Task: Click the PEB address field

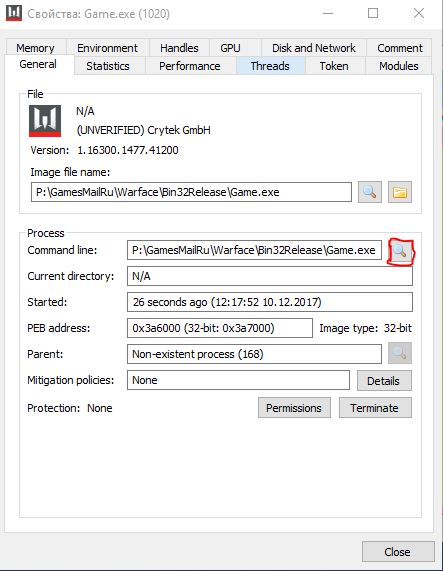Action: (220, 328)
